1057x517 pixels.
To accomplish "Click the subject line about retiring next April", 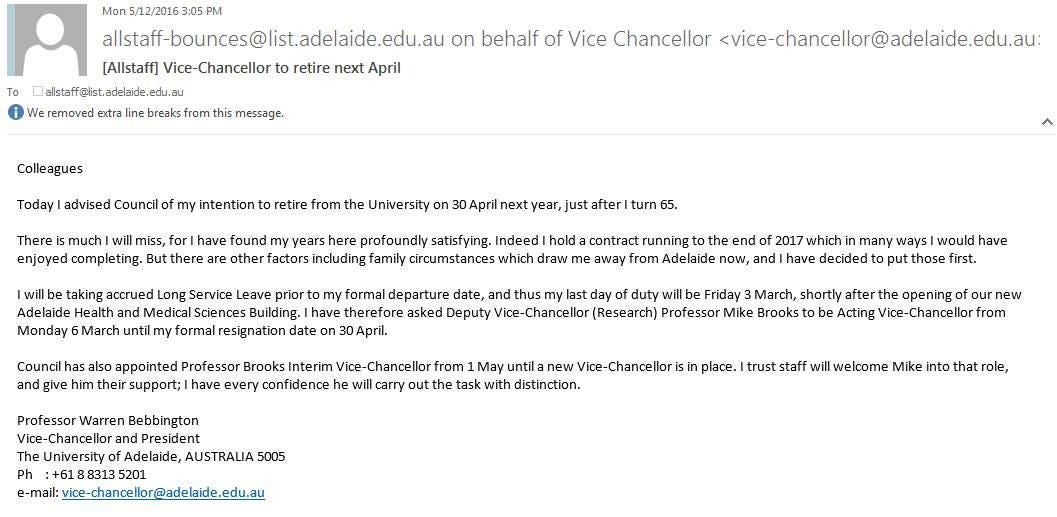I will 251,68.
